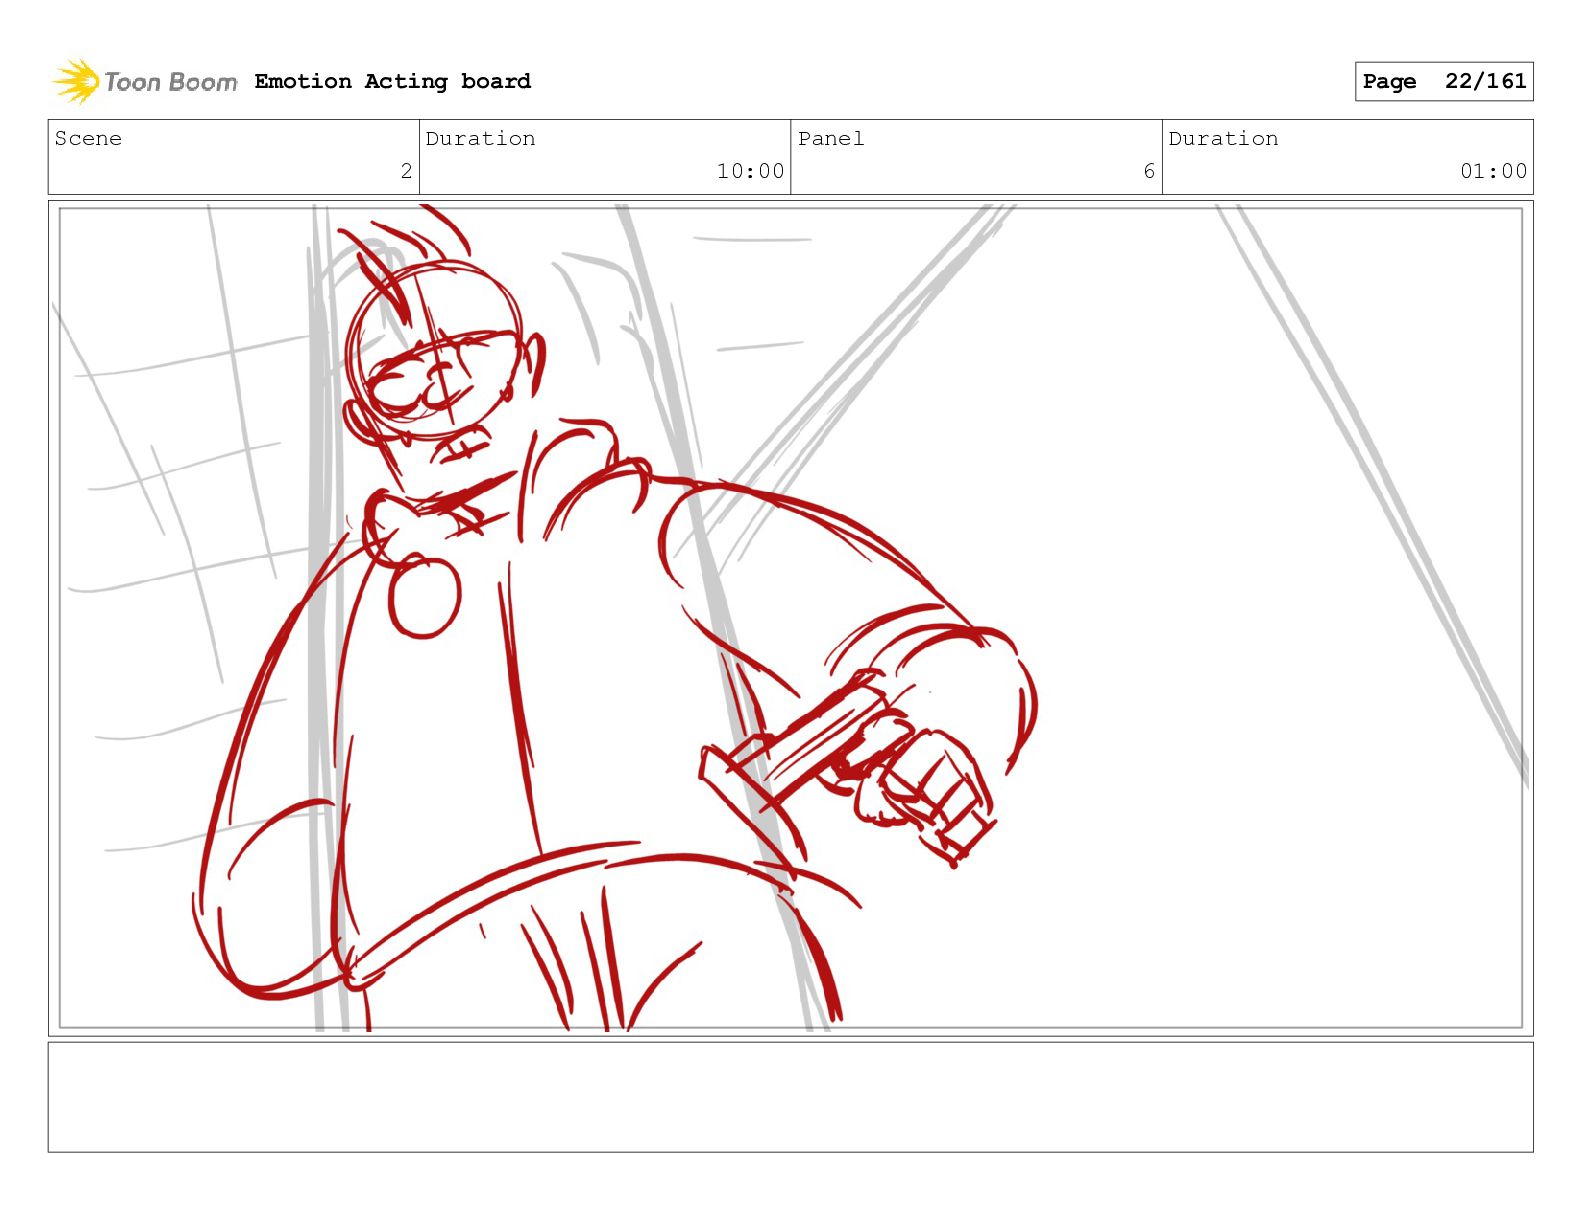The width and height of the screenshot is (1584, 1224).
Task: Click the 'Panel' header label
Action: [831, 138]
